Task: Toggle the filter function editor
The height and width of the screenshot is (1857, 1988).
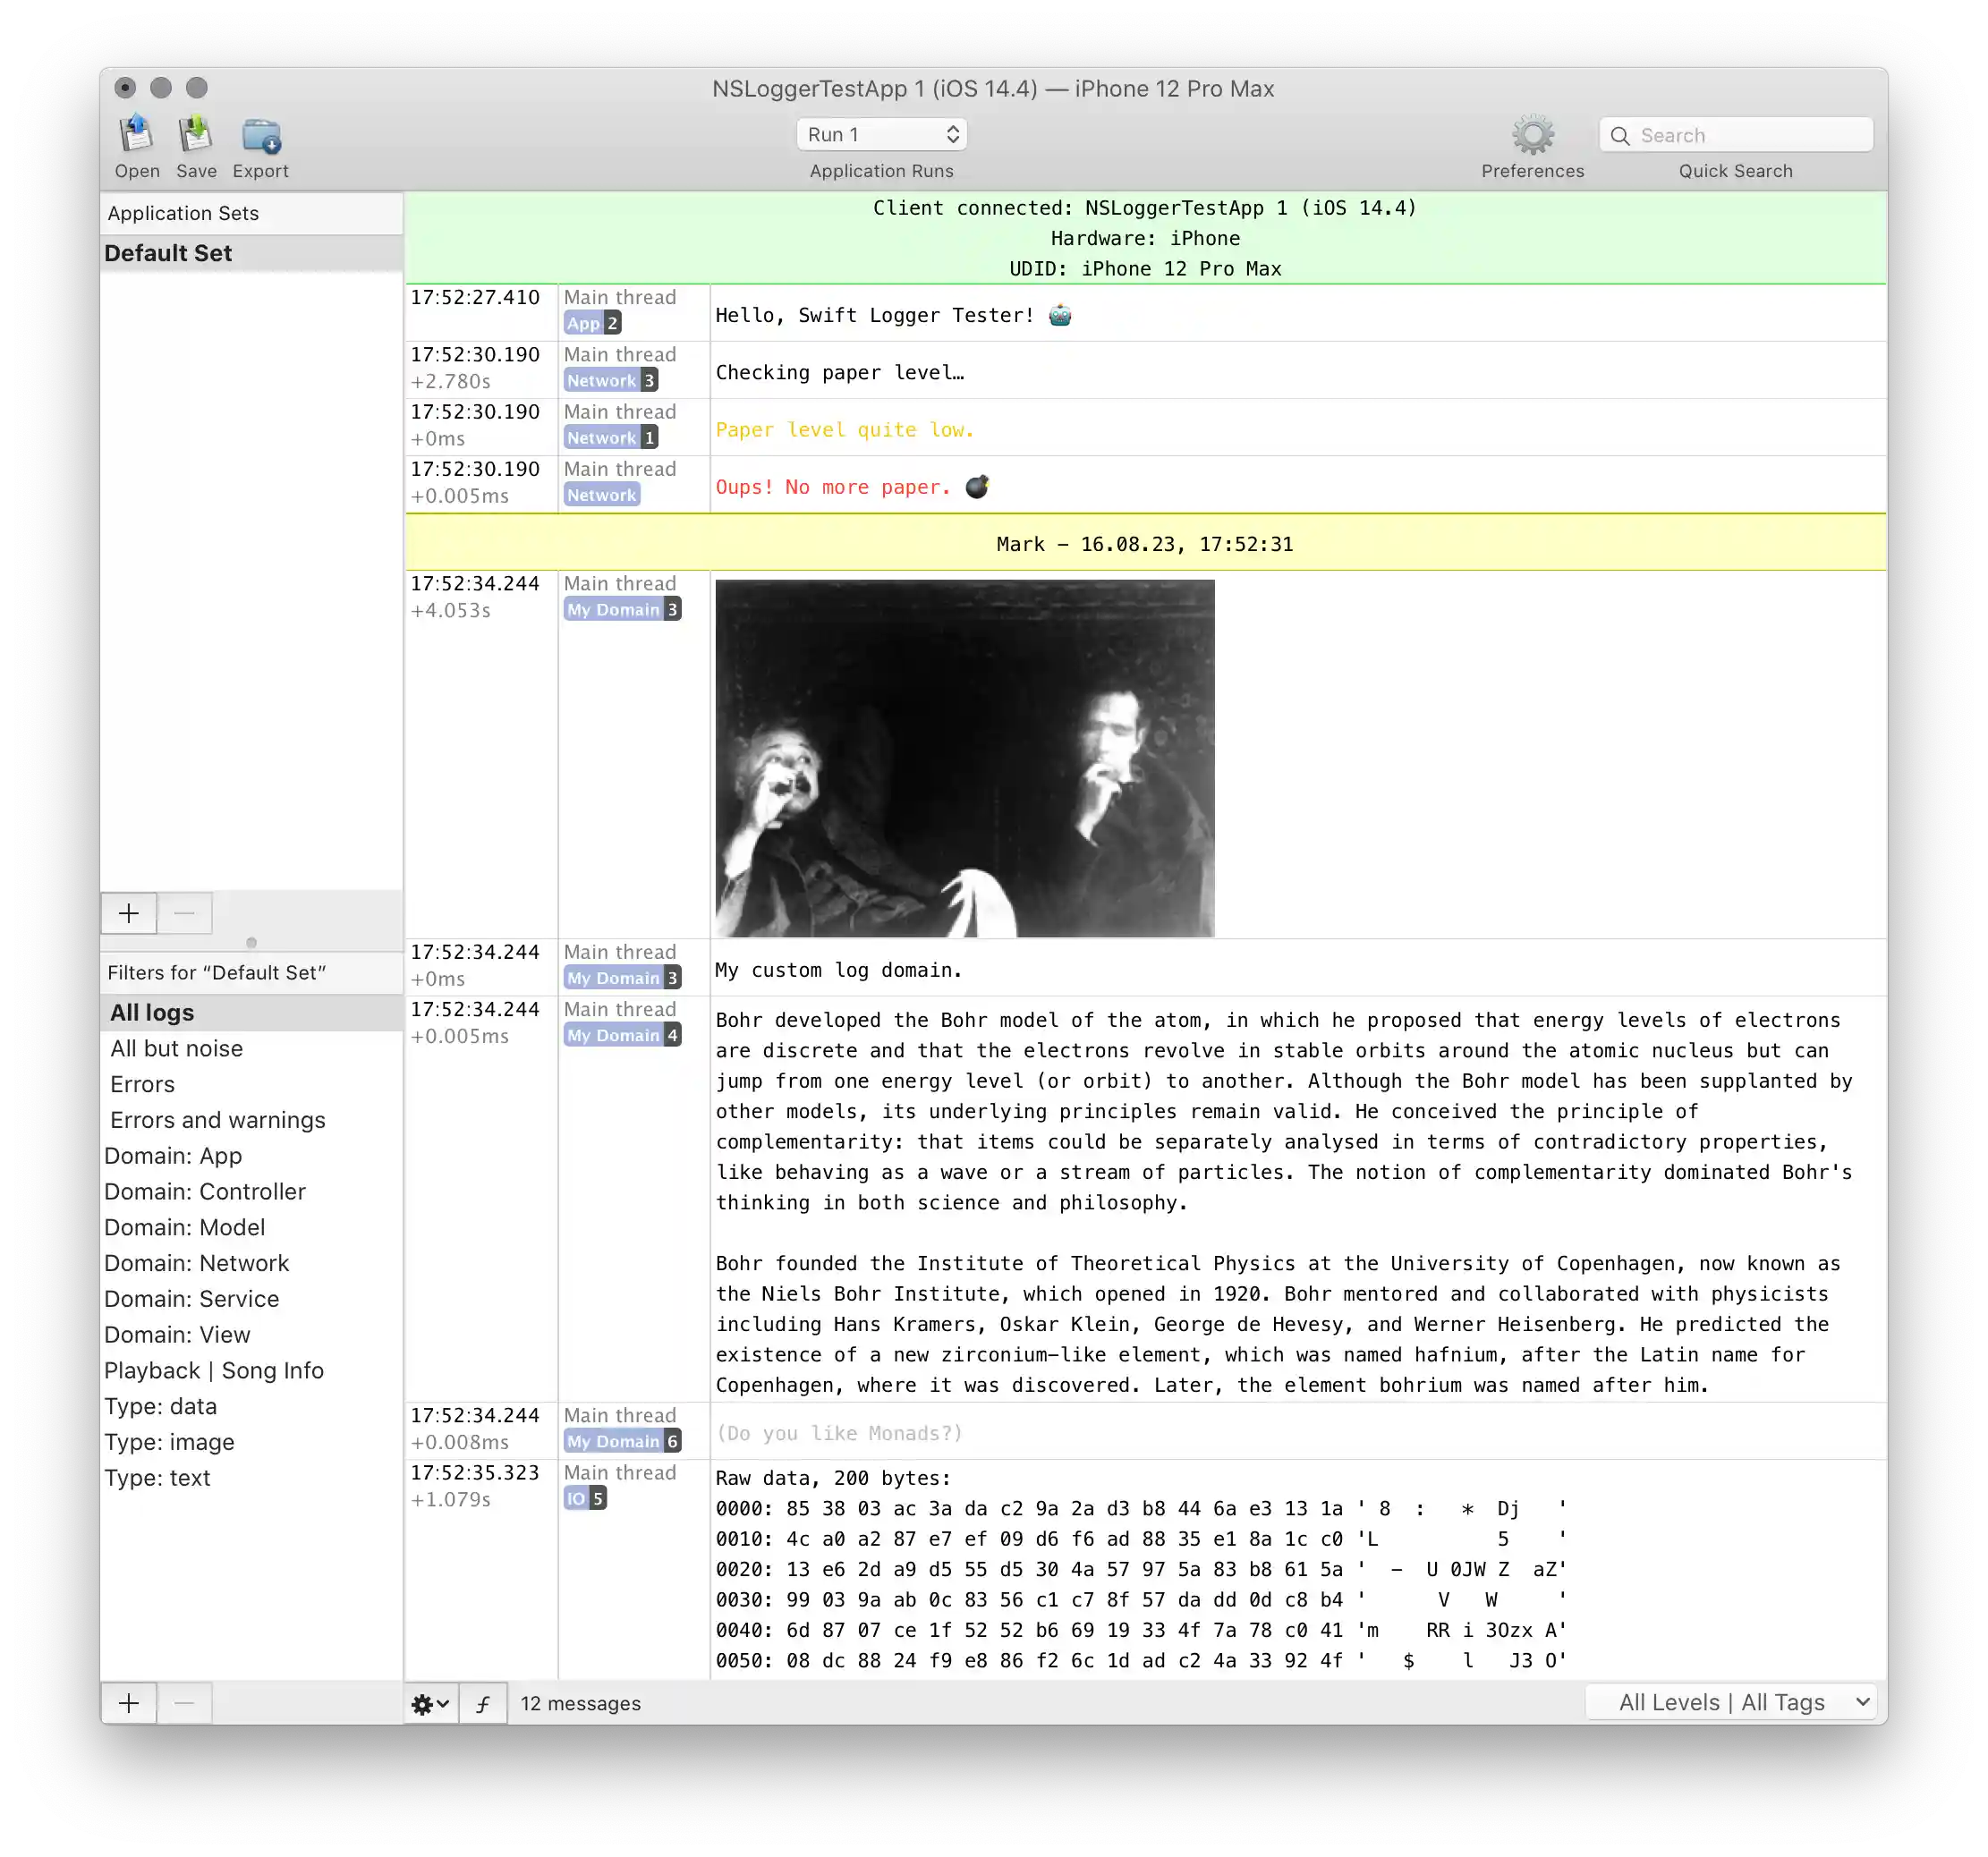Action: pyautogui.click(x=484, y=1704)
